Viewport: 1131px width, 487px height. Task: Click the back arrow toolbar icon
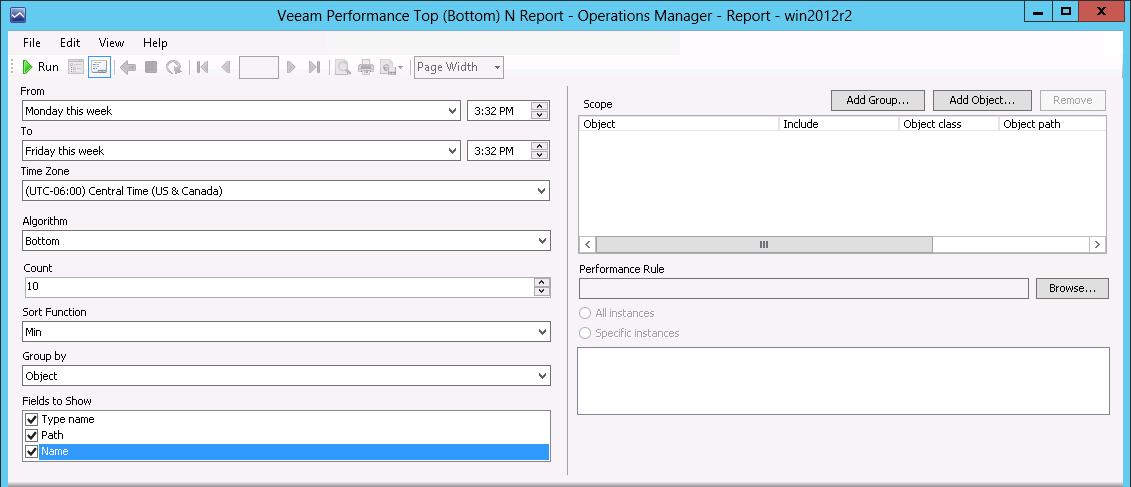click(128, 67)
